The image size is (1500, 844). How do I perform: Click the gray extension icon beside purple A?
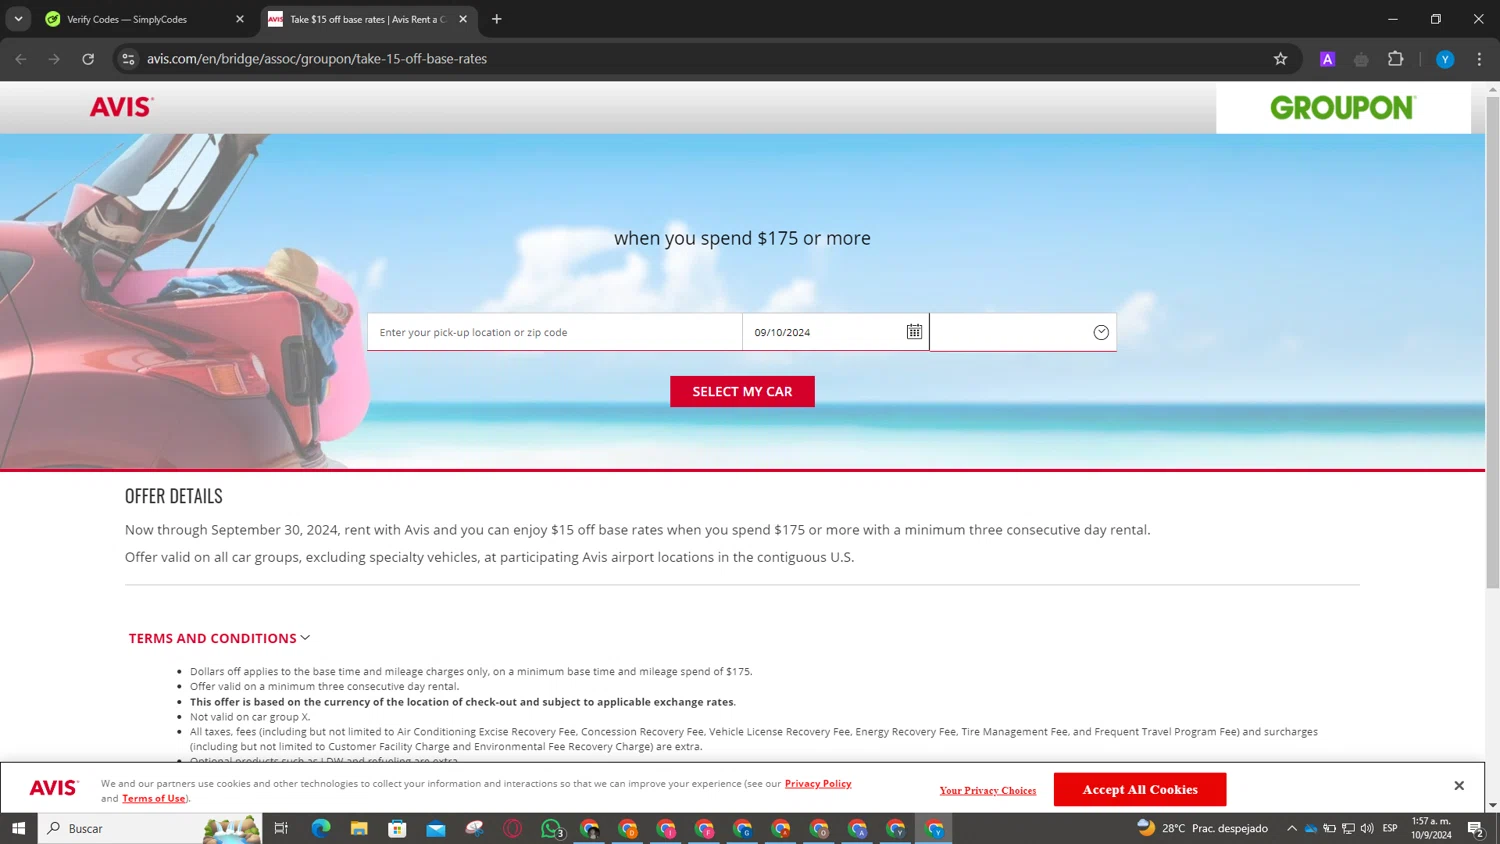pyautogui.click(x=1361, y=59)
